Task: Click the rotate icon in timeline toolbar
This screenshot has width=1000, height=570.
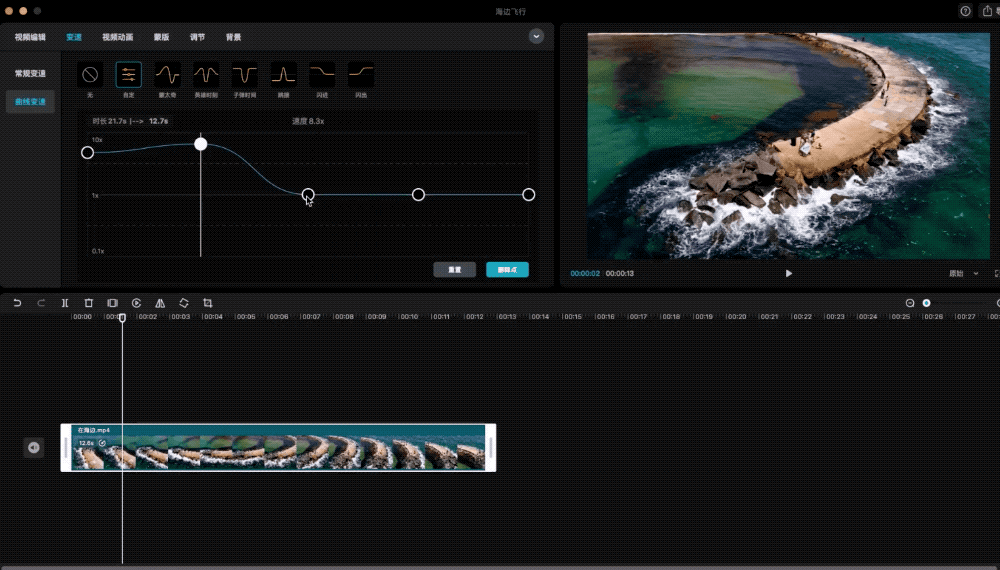Action: (184, 303)
